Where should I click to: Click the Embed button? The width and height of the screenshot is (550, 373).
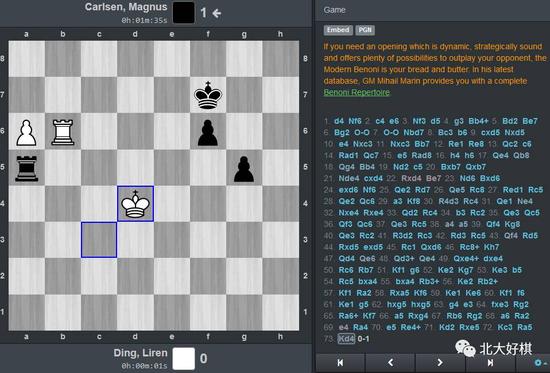[x=338, y=30]
